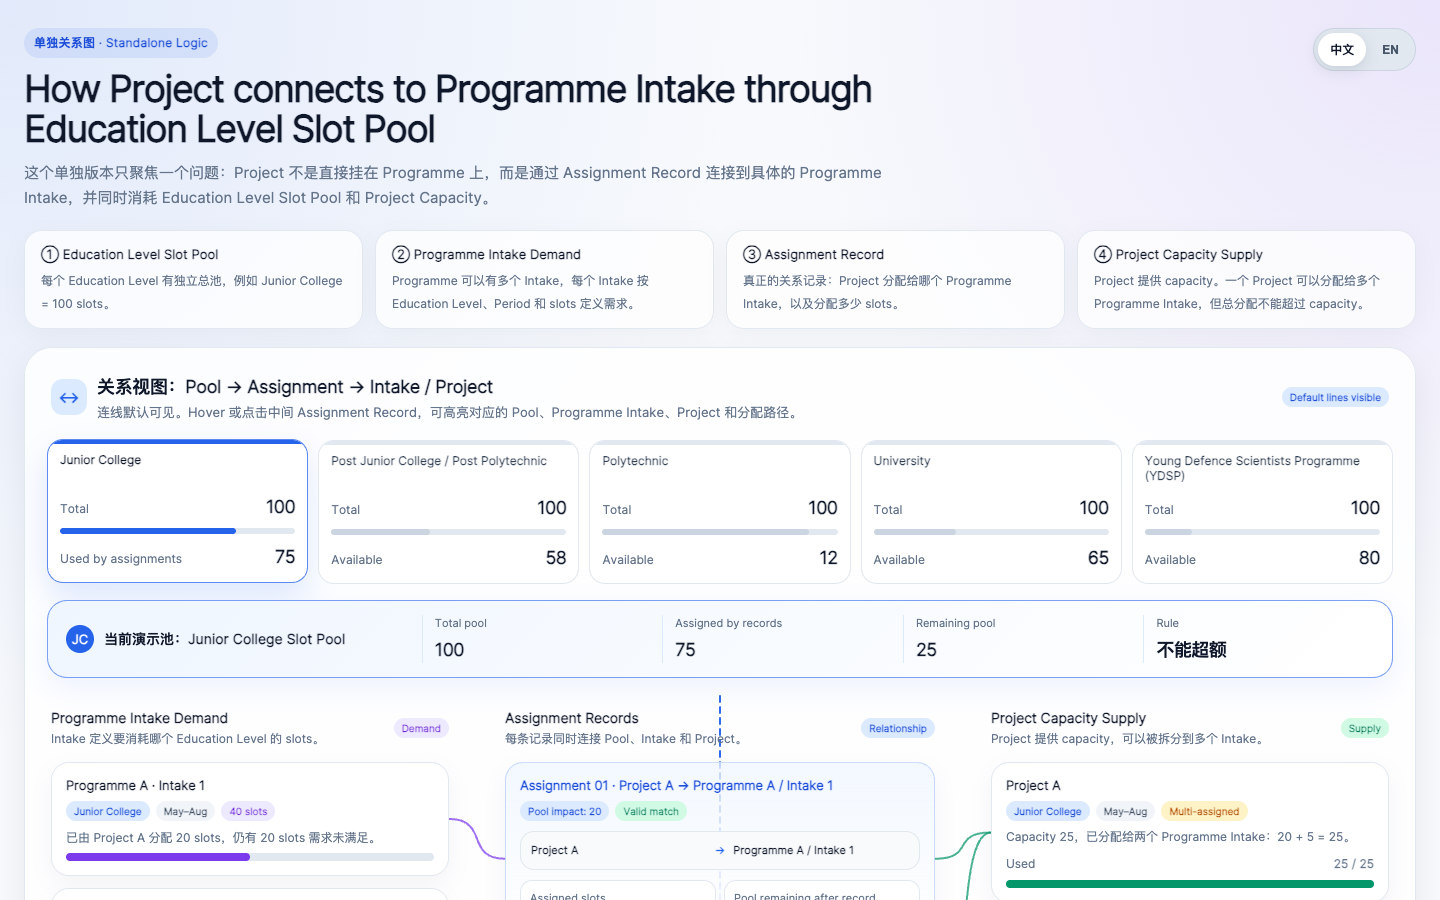Click the Junior College tag in Programme A · Intake 1
Screen dimensions: 1440x900
click(x=108, y=812)
